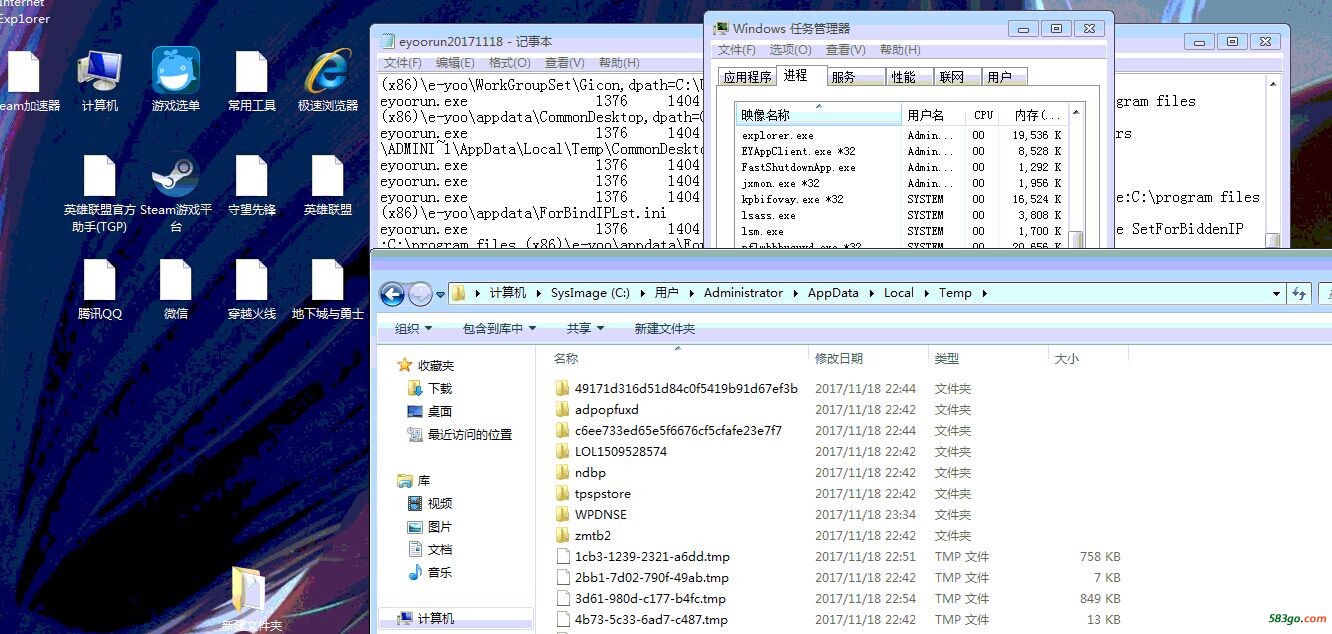
Task: Click the Explorer forward navigation arrow
Action: coord(420,293)
